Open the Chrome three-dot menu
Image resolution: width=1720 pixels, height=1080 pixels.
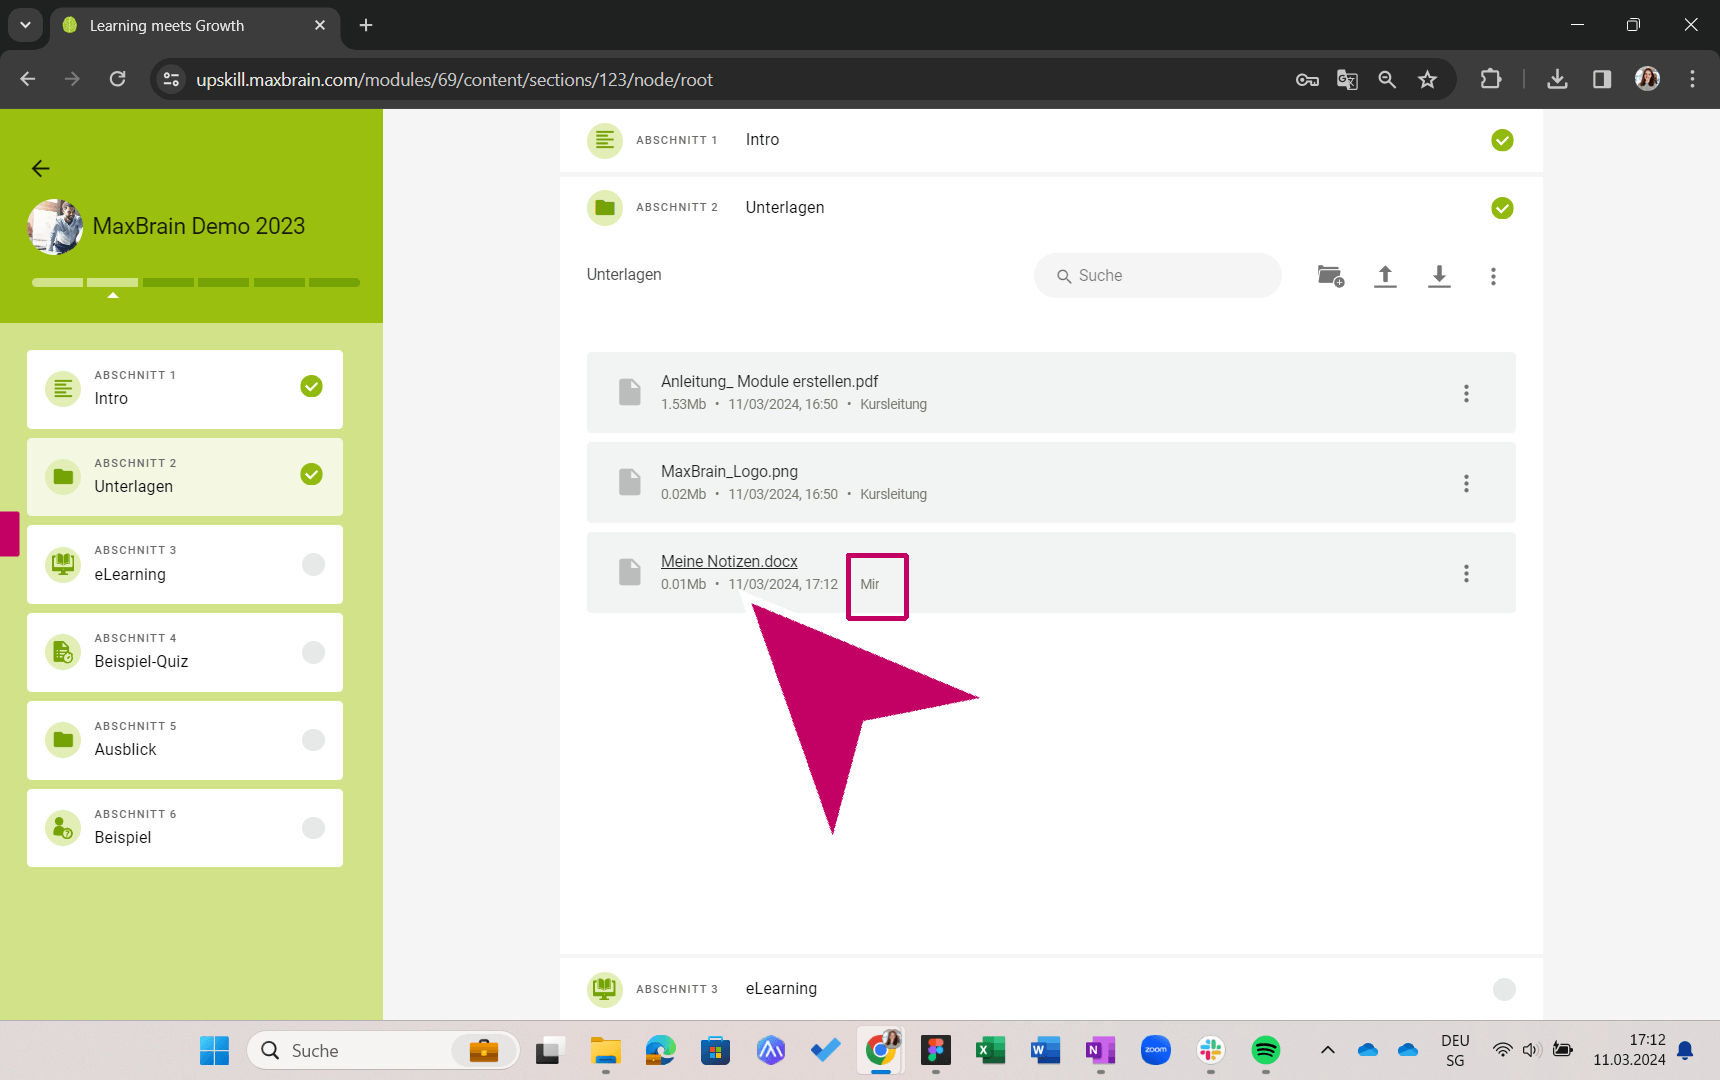(1692, 79)
